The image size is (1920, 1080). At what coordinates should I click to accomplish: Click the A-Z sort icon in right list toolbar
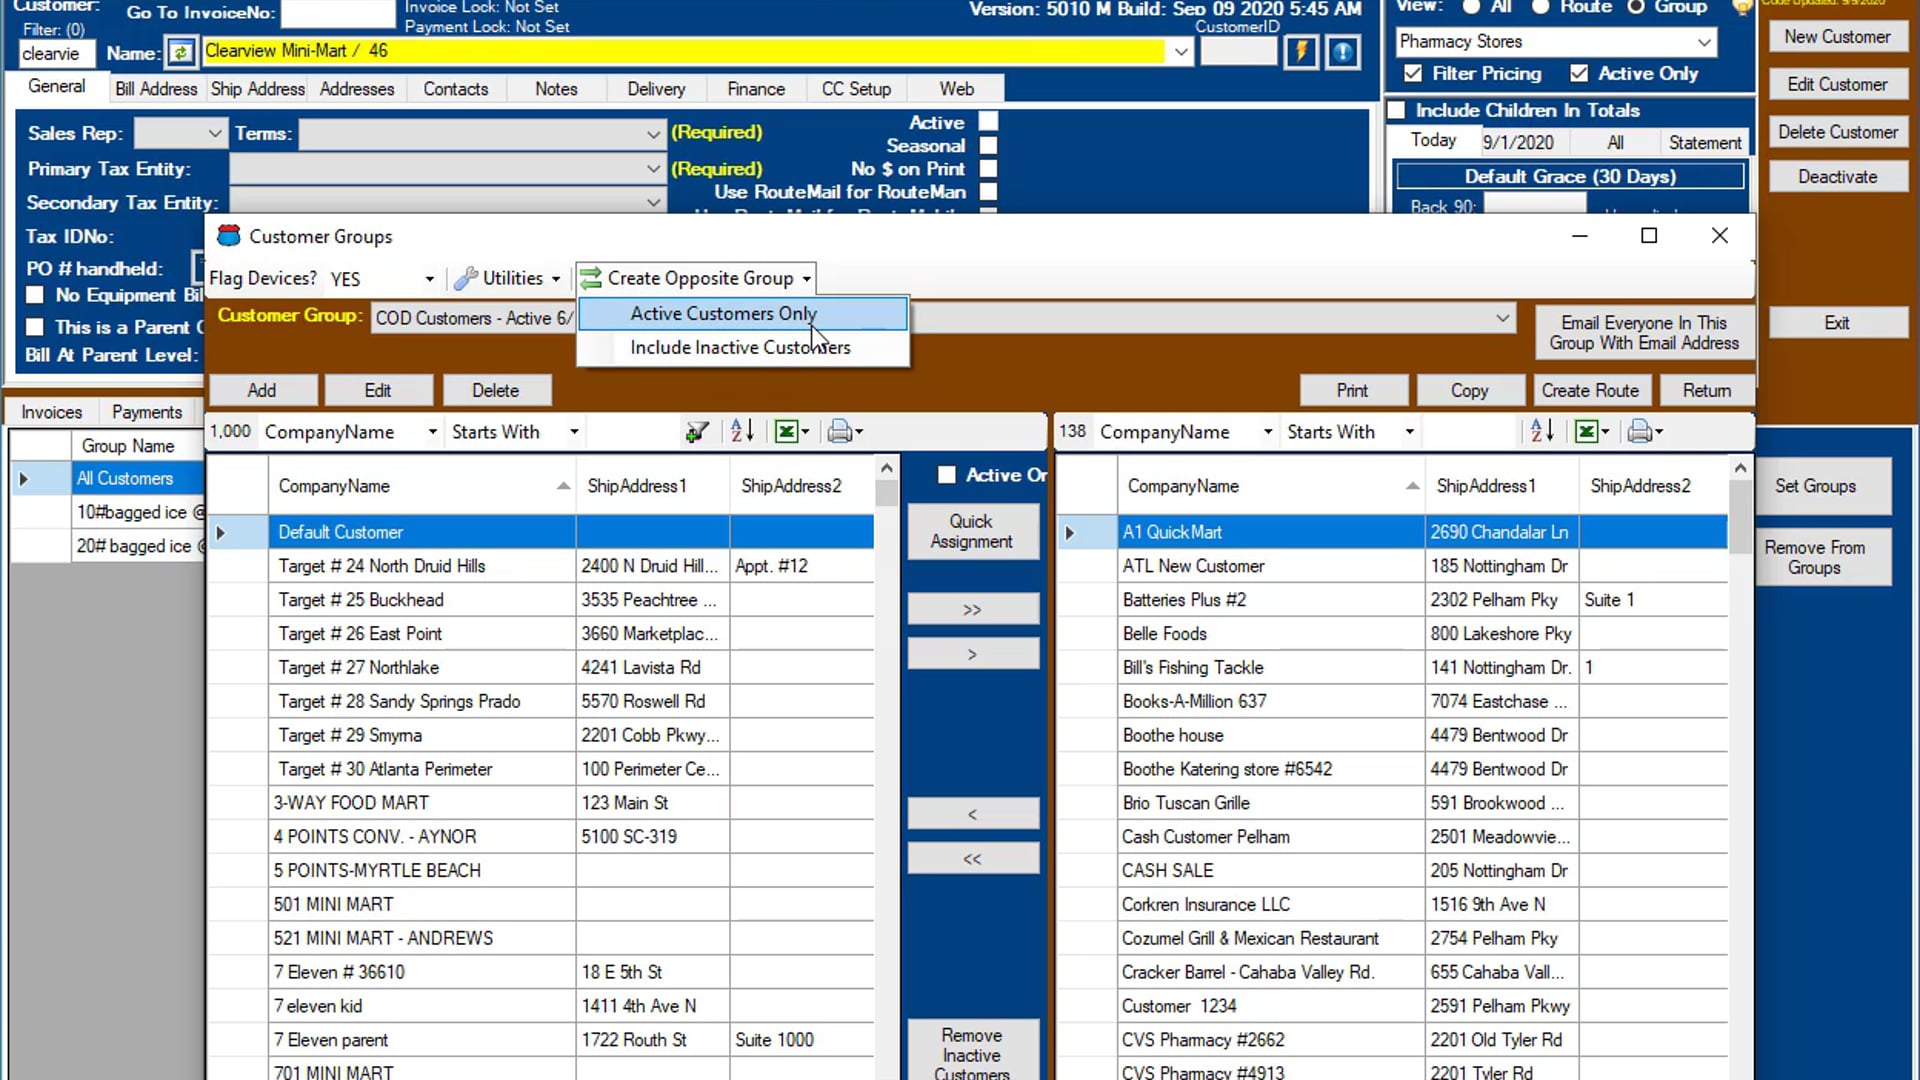pyautogui.click(x=1542, y=432)
